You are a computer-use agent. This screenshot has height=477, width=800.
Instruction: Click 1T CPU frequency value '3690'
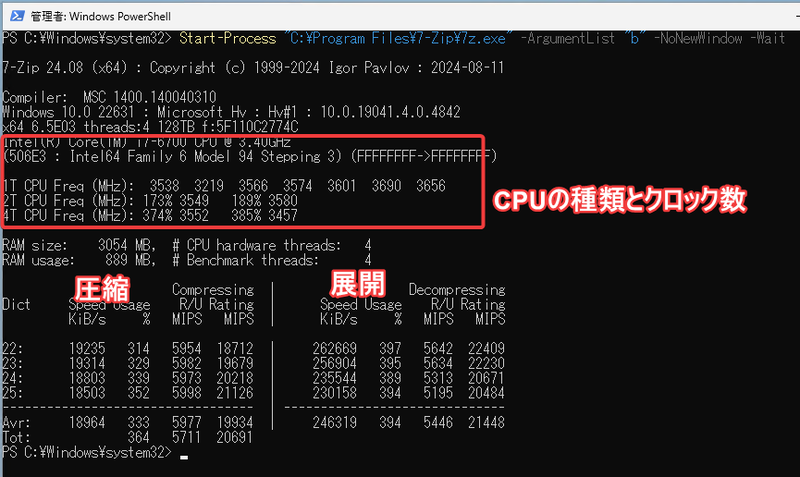(x=386, y=186)
